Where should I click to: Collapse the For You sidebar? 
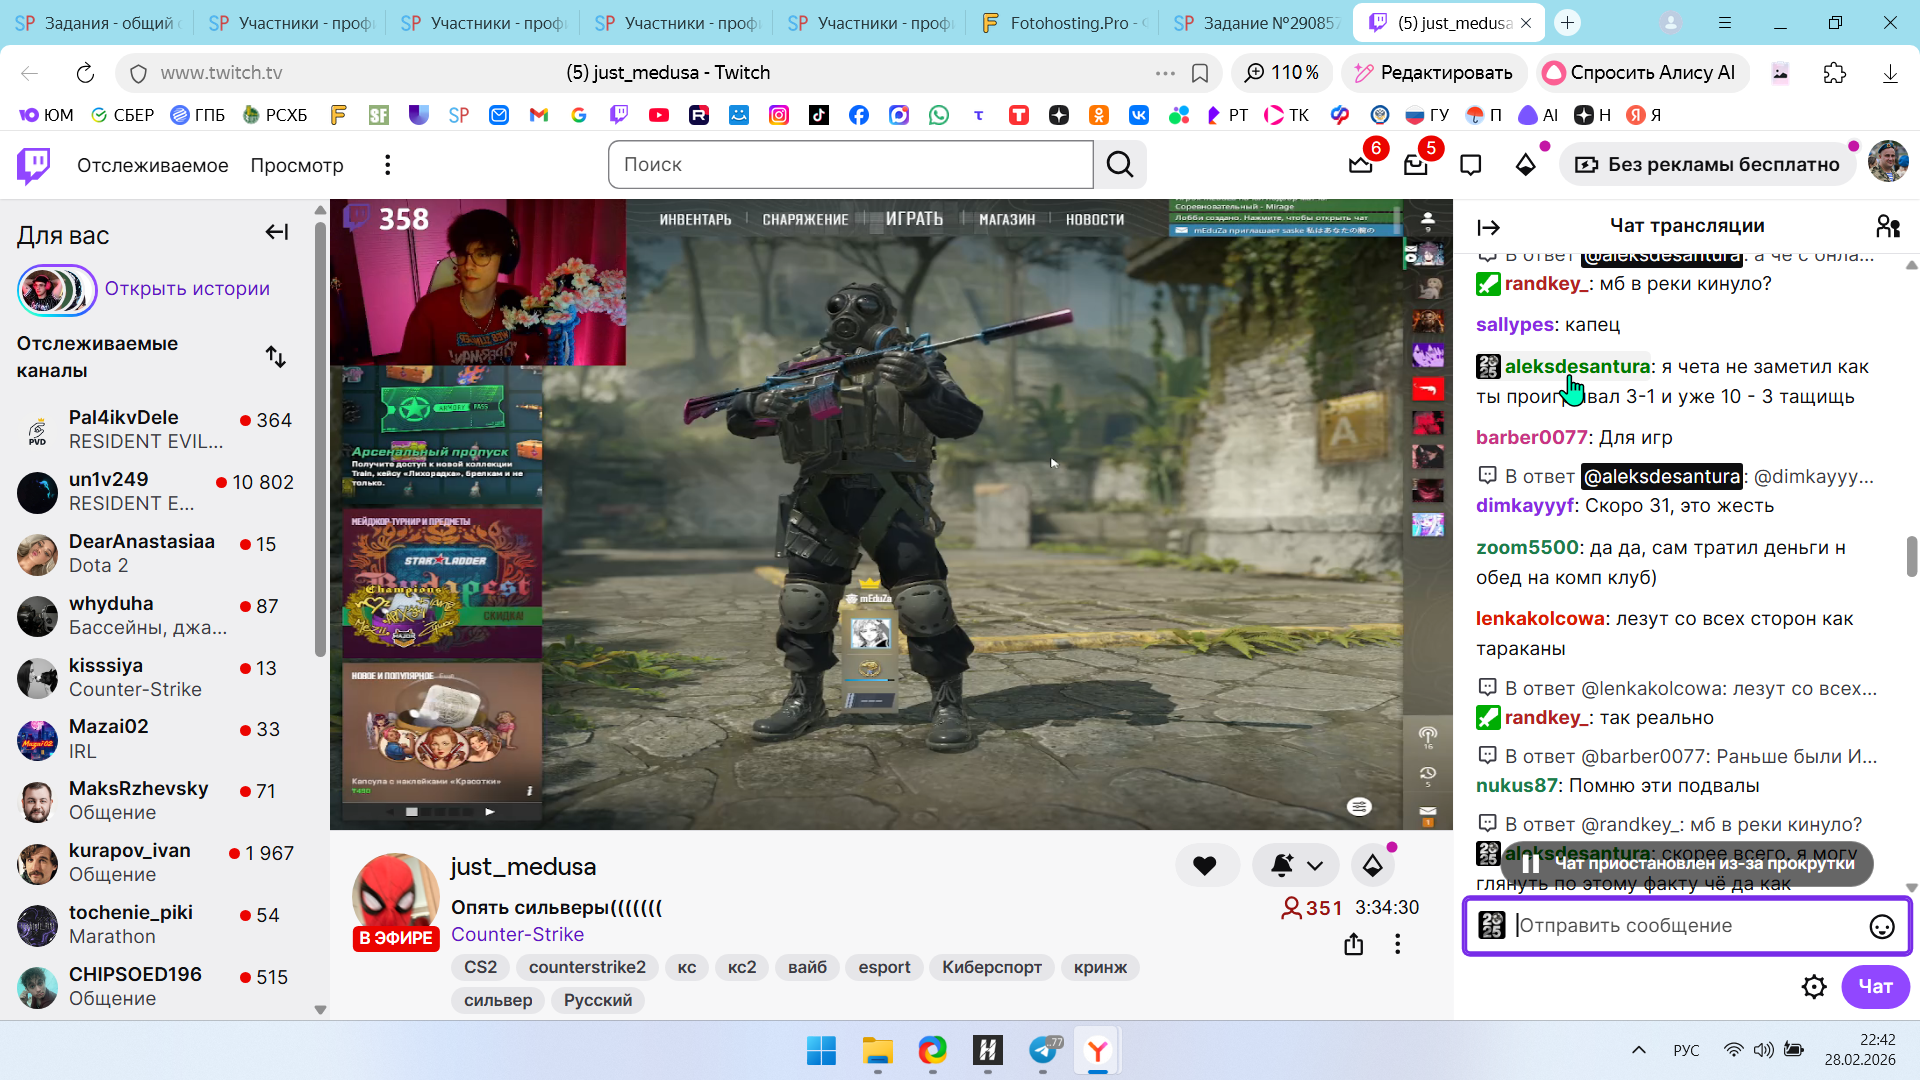(x=276, y=233)
